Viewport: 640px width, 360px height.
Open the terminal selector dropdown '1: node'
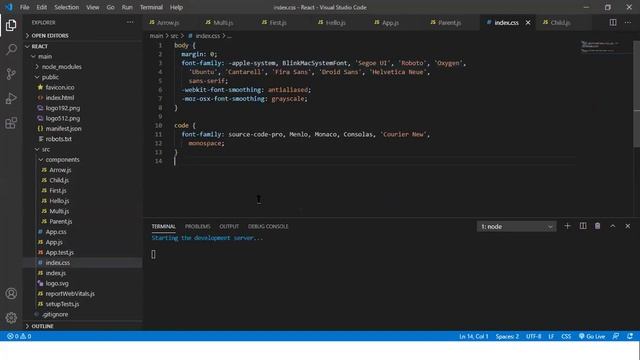click(516, 227)
